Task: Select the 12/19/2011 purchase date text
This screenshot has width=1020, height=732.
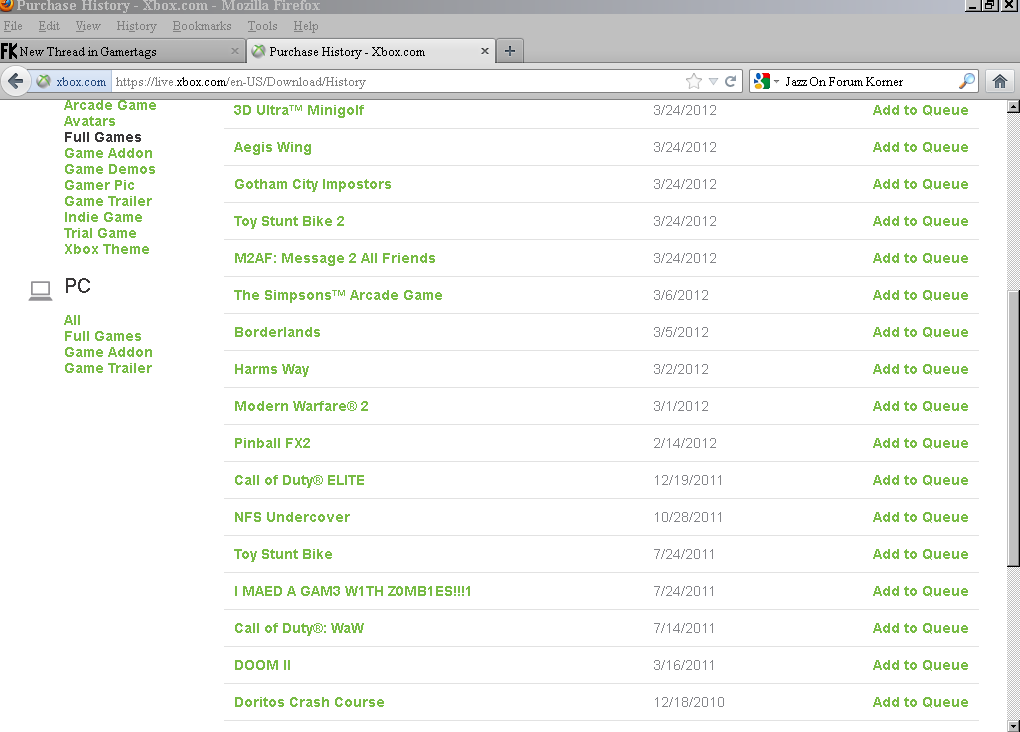Action: (x=688, y=480)
